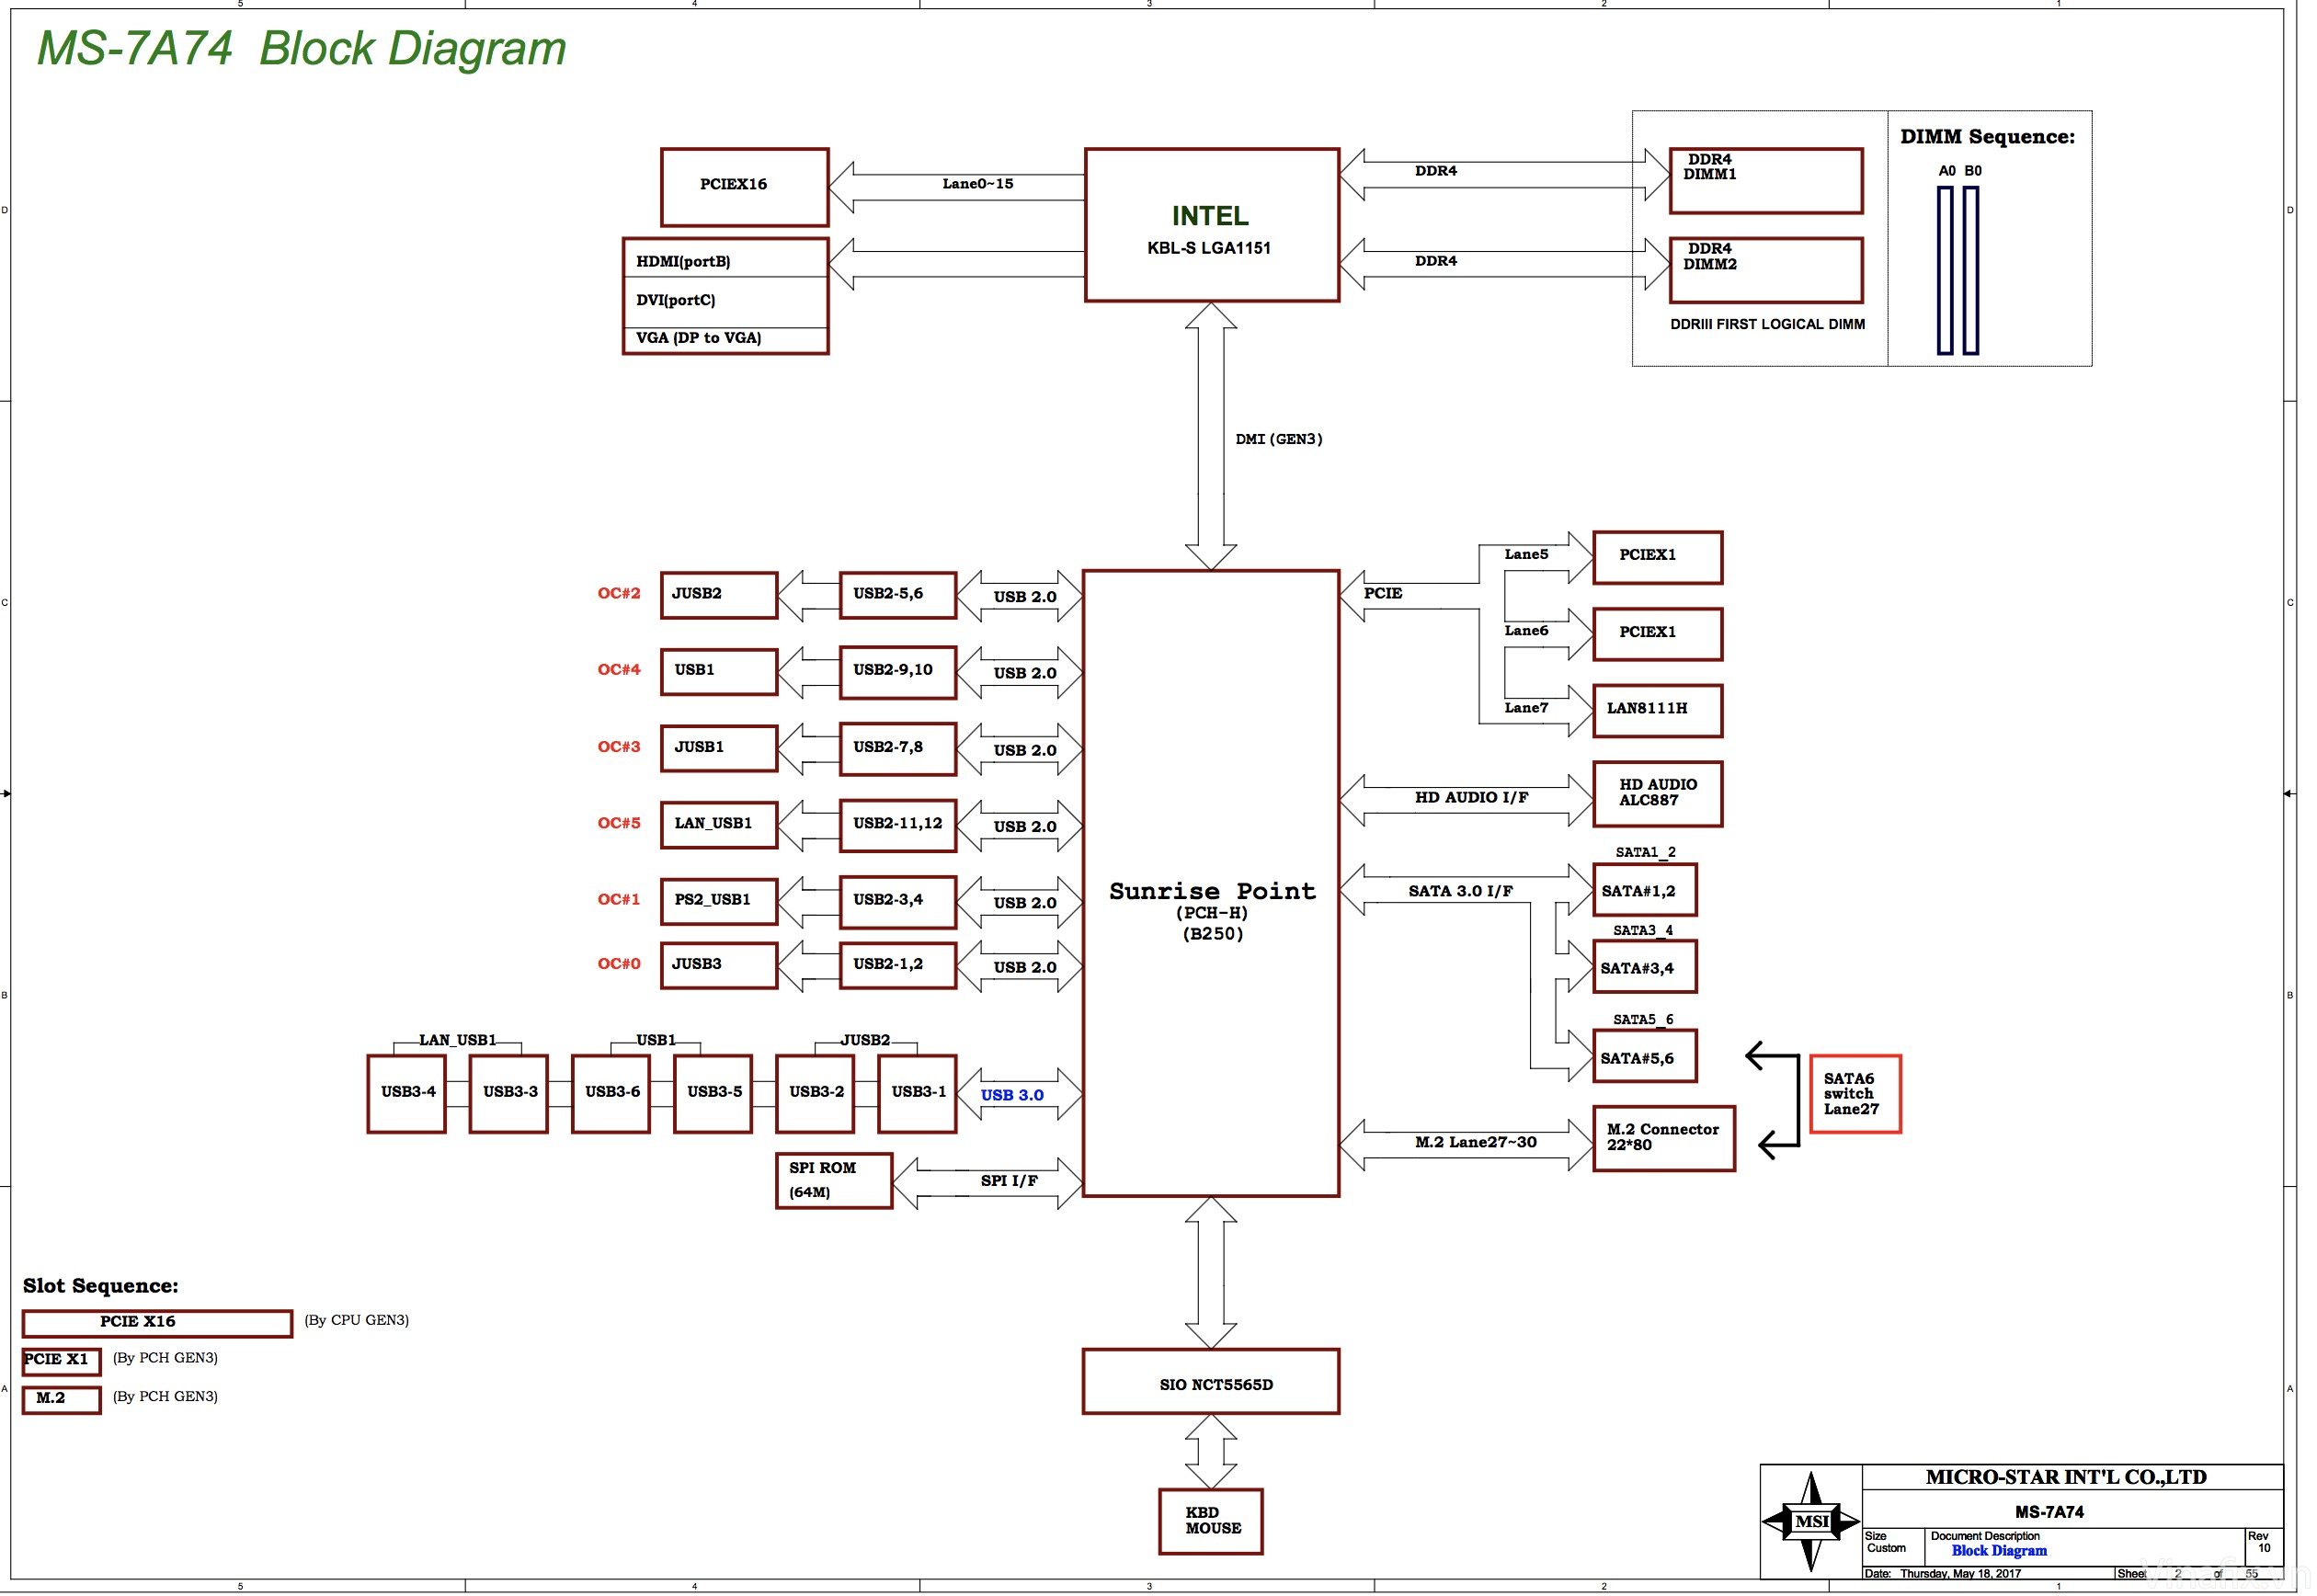
Task: Click the 'JUSB2' block next to OC#2
Action: pos(718,596)
